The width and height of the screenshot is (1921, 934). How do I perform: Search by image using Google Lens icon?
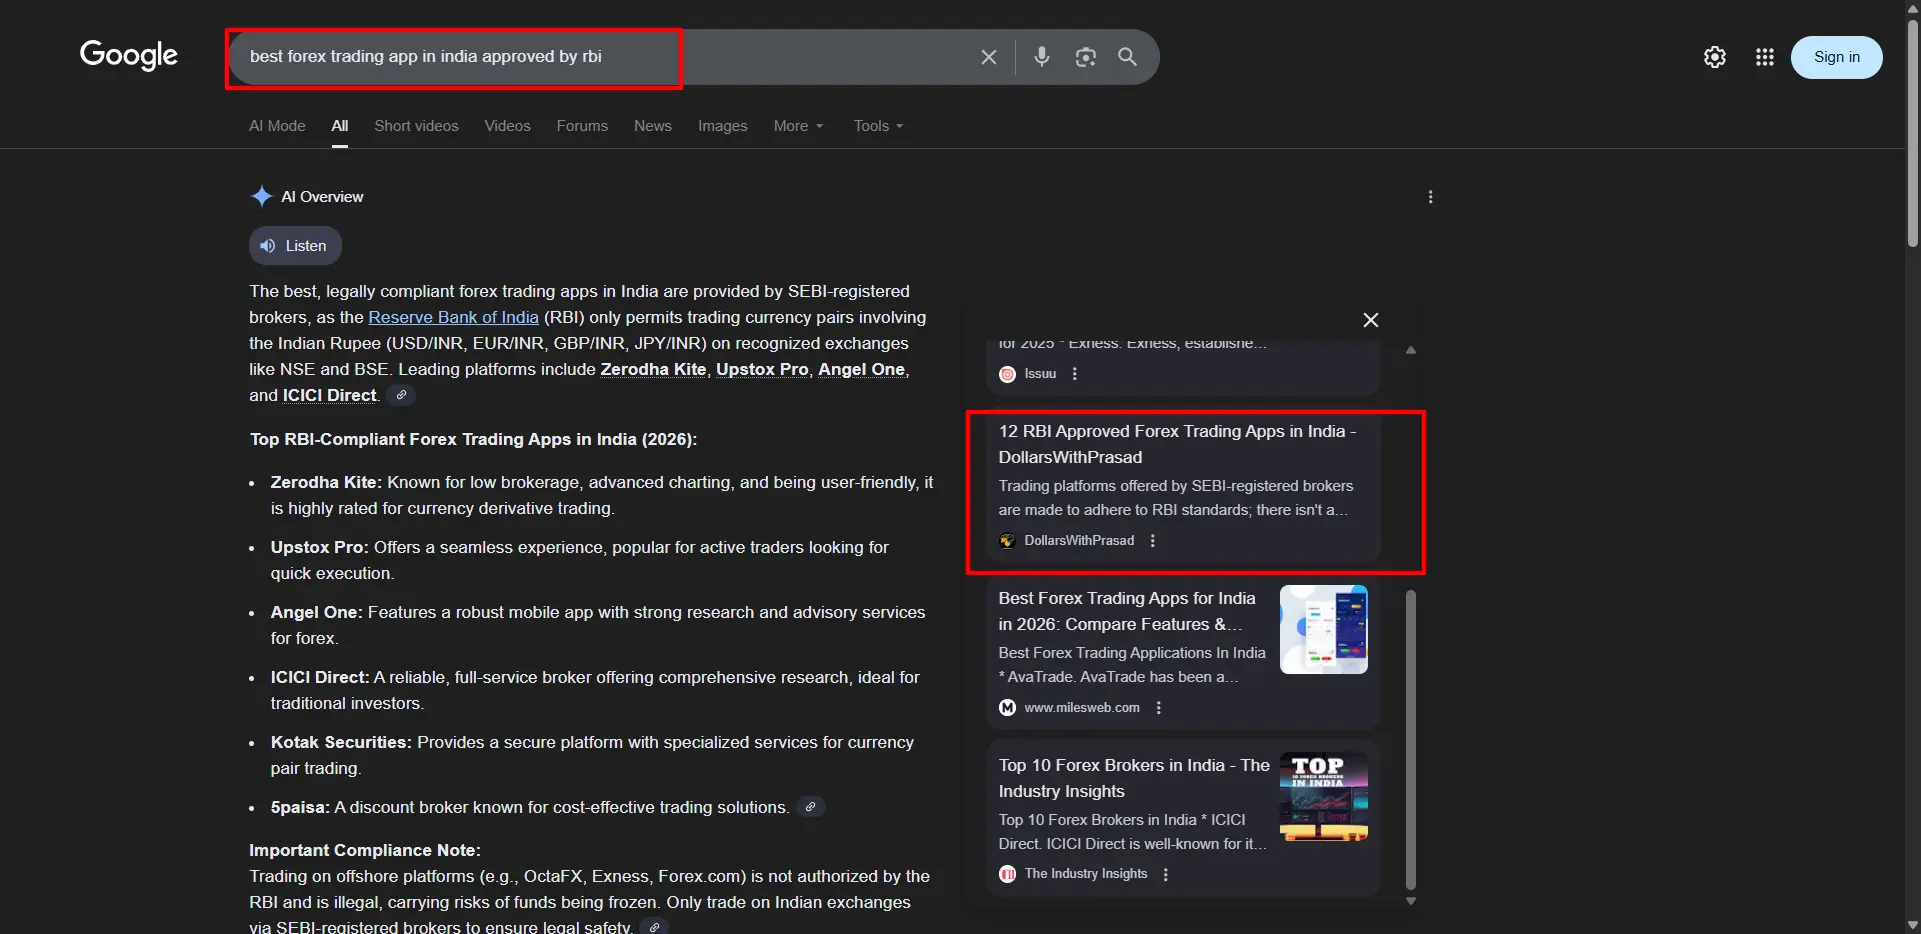pos(1086,57)
